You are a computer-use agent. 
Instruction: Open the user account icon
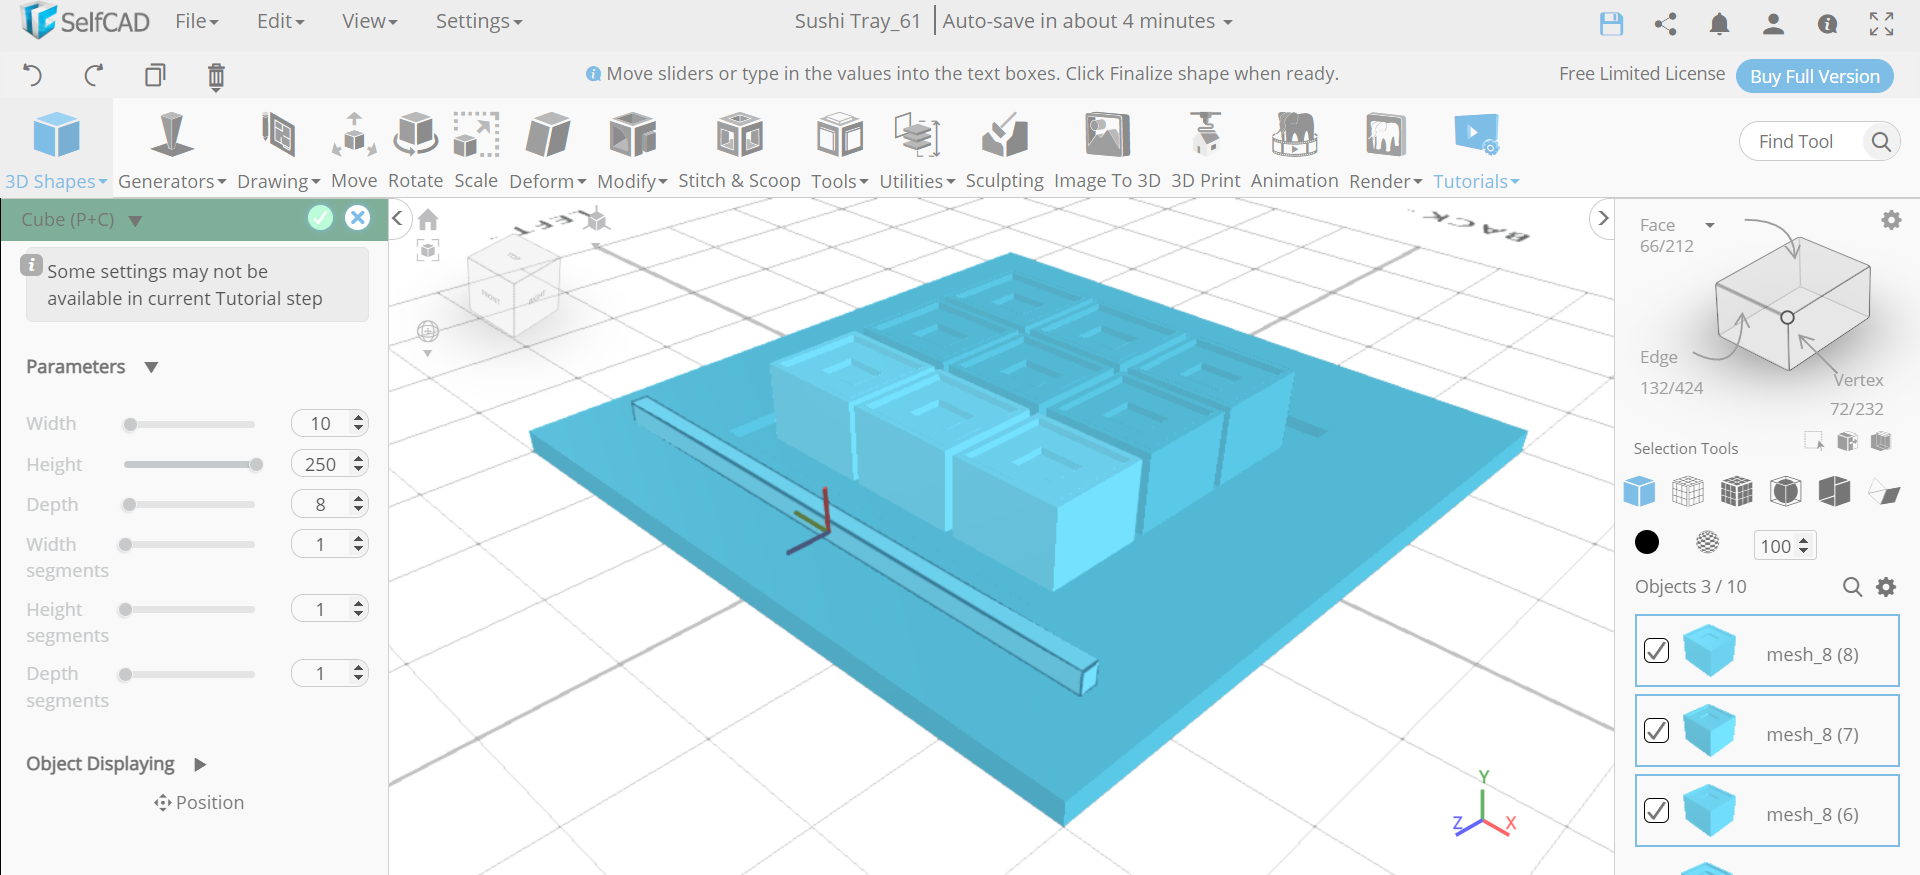[1773, 24]
